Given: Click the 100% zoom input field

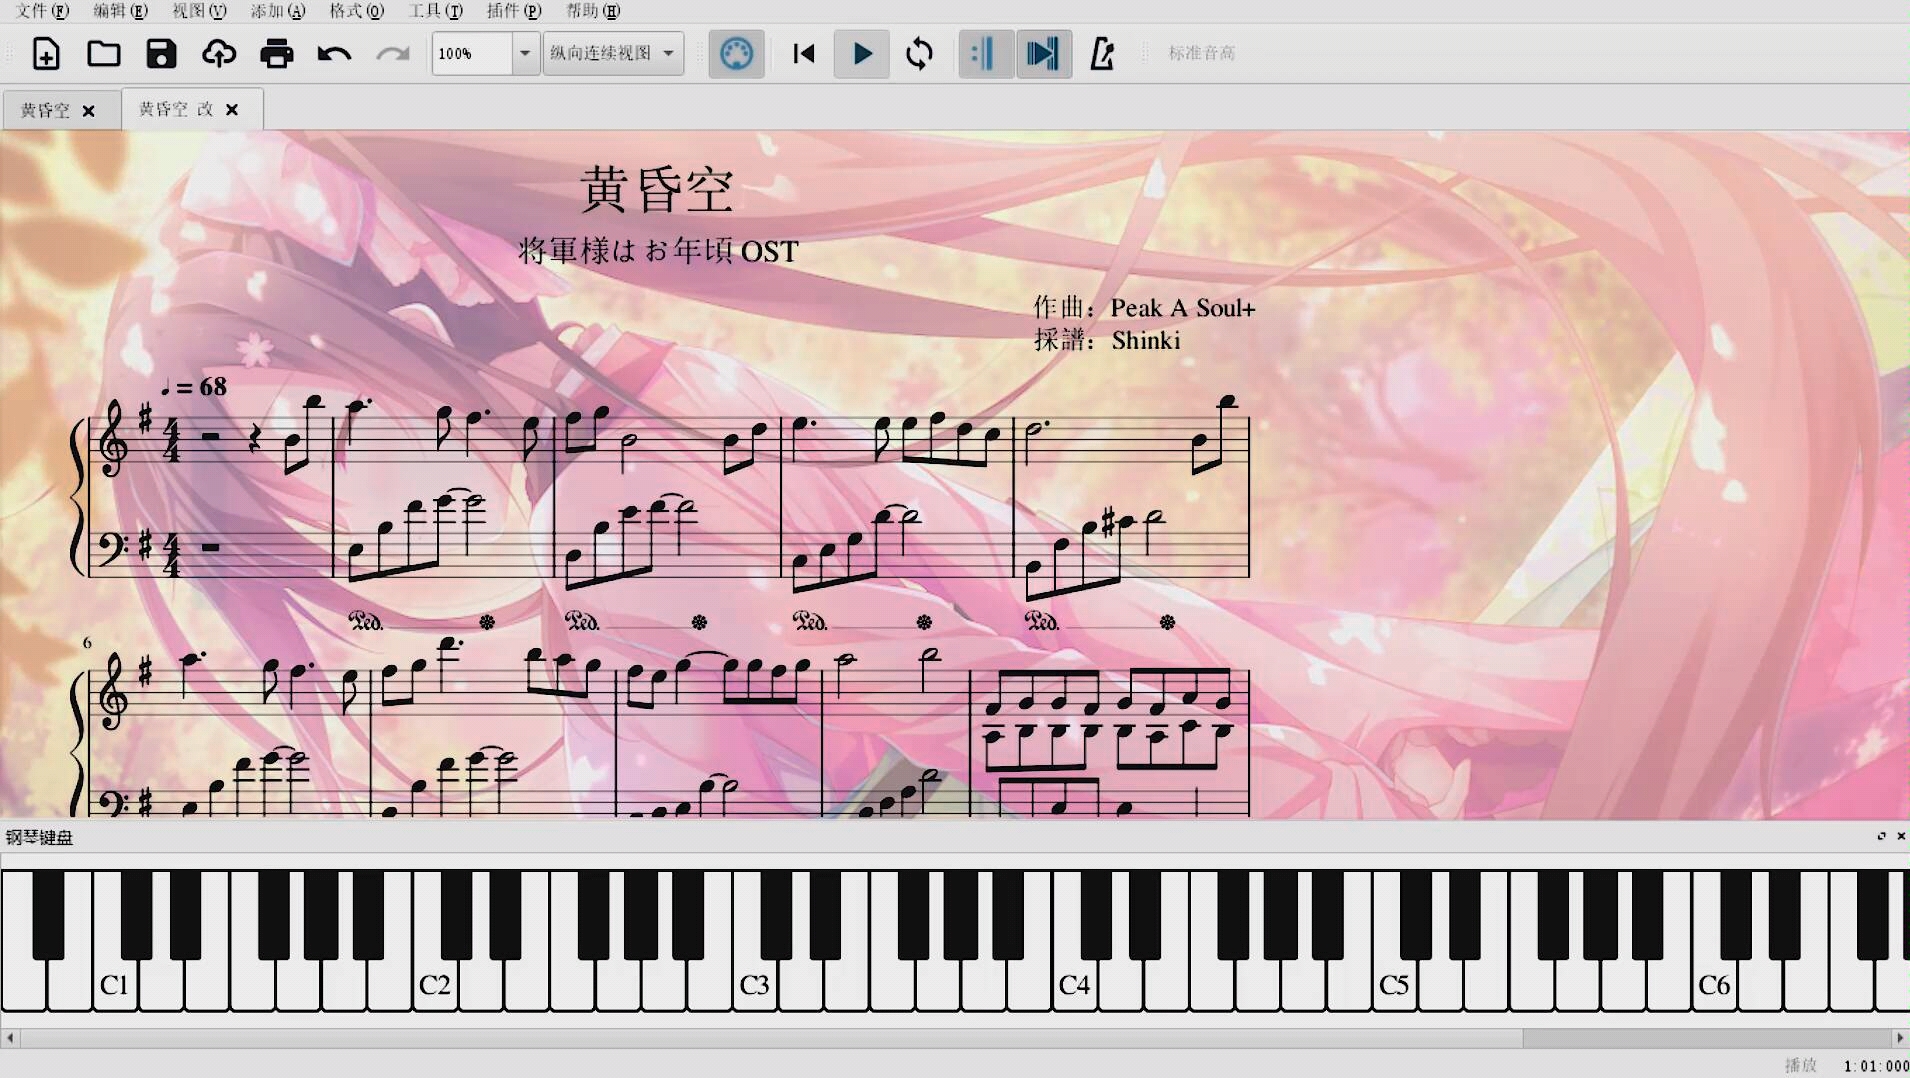Looking at the screenshot, I should click(x=472, y=53).
